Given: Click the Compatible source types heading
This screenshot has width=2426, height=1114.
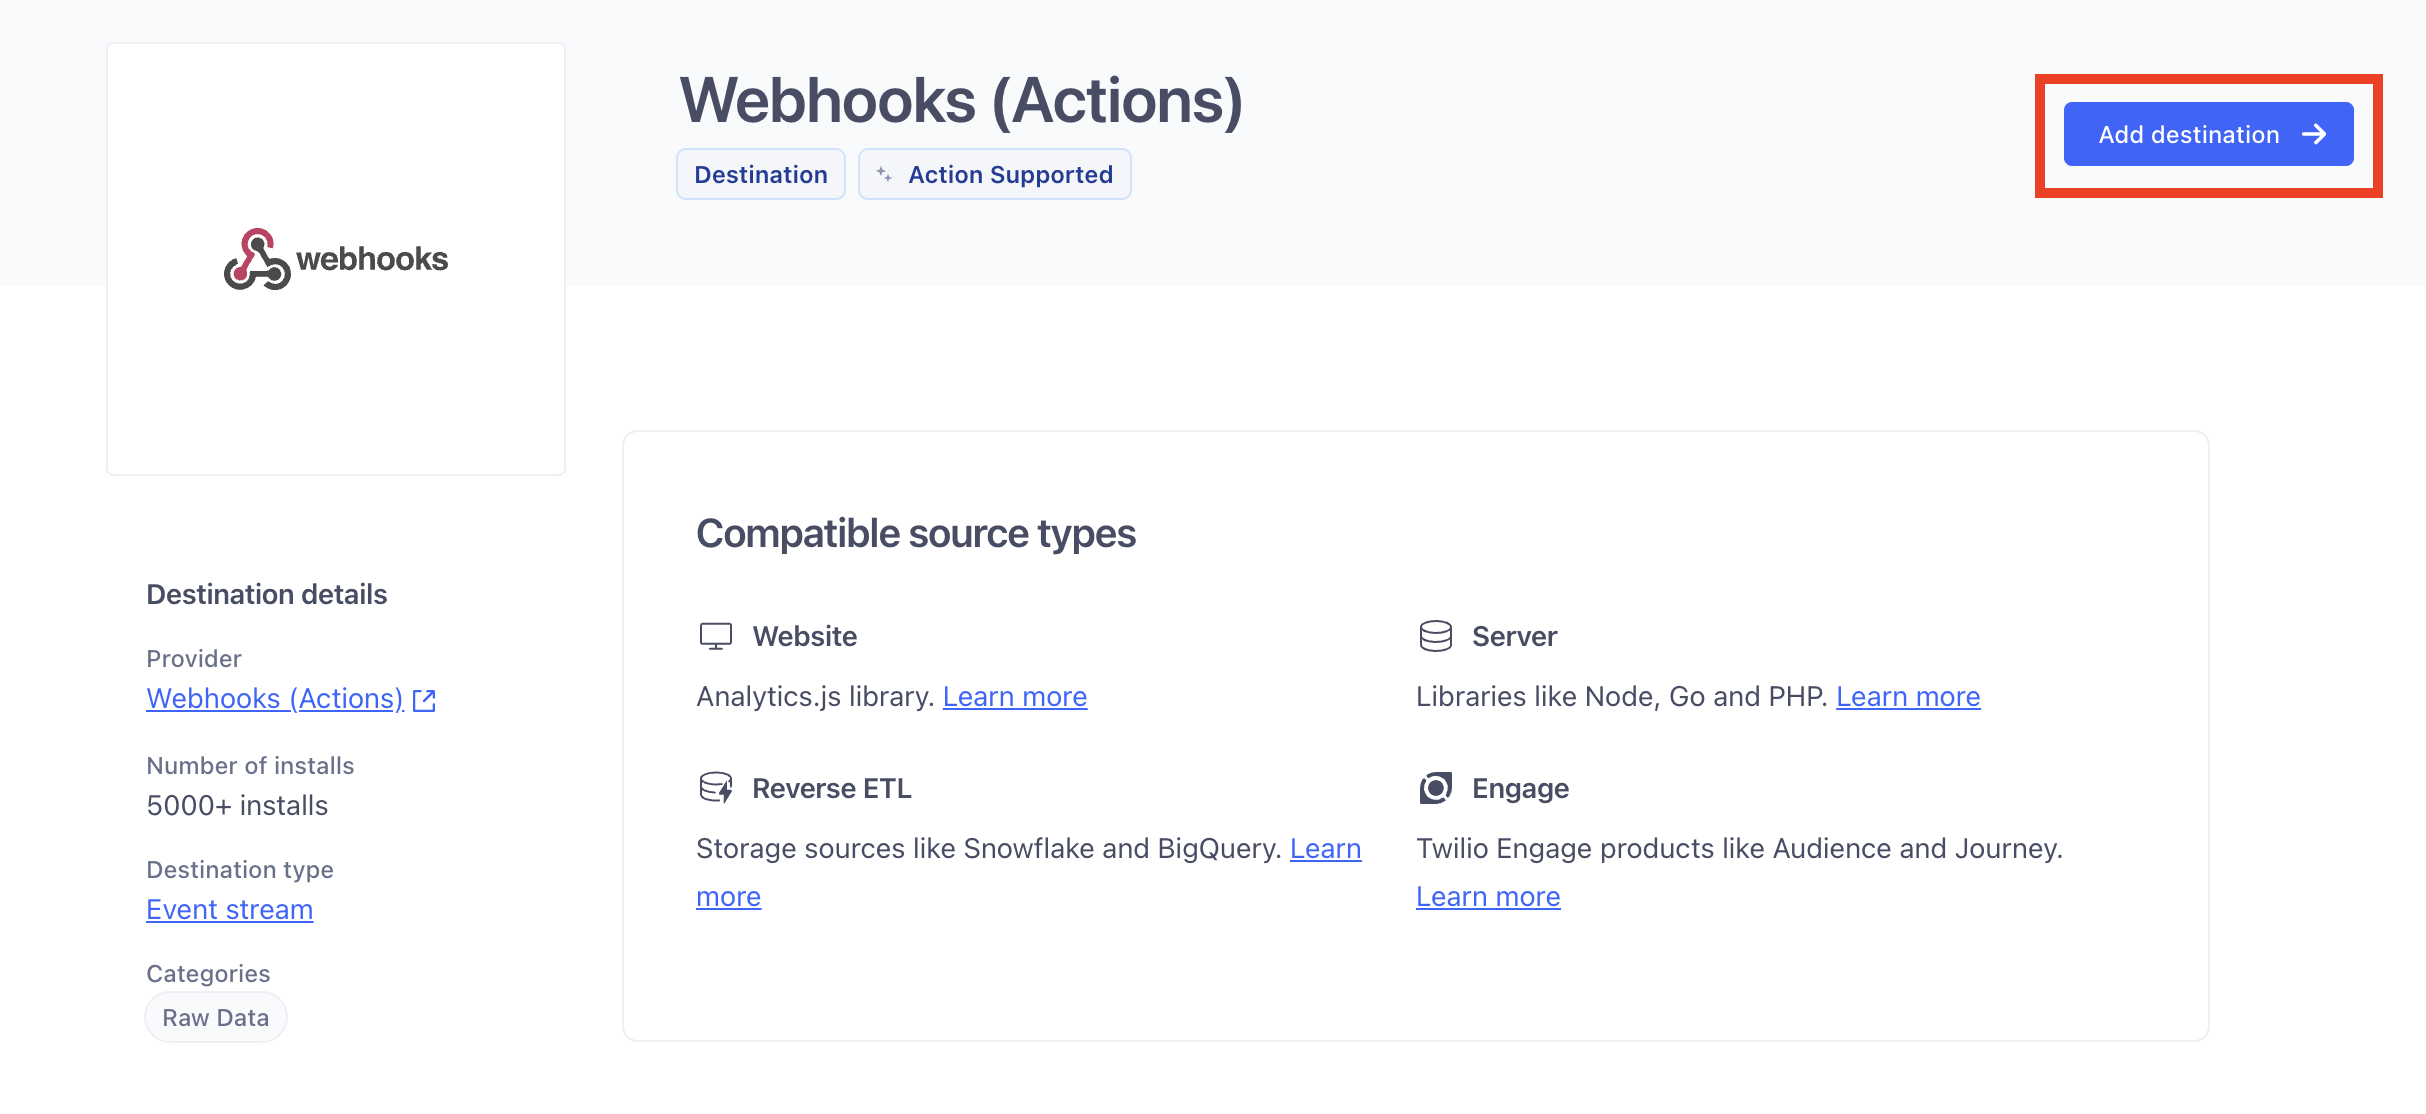Looking at the screenshot, I should [x=916, y=533].
